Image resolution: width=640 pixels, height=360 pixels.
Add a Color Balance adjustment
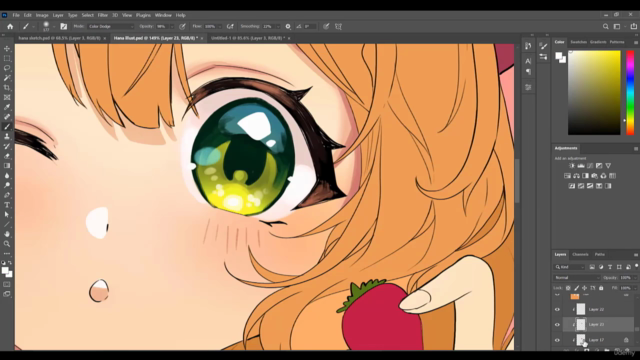(x=576, y=176)
